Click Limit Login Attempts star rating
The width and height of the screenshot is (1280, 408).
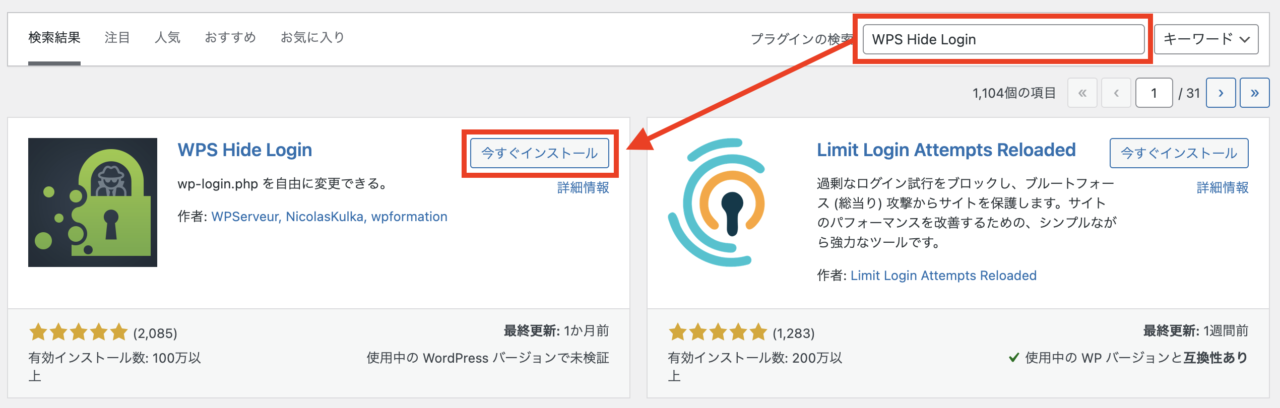click(718, 332)
